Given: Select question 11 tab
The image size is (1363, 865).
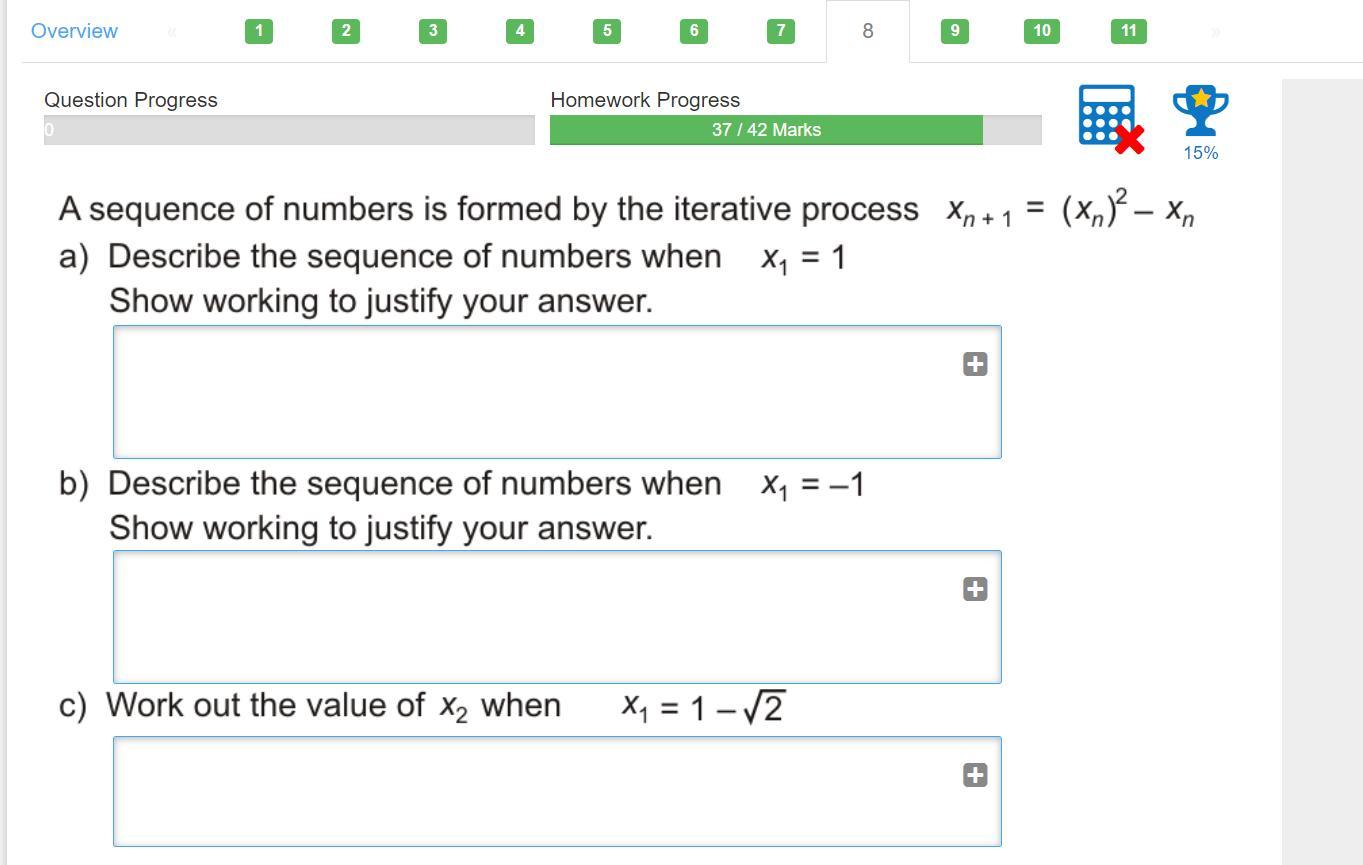Looking at the screenshot, I should tap(1128, 31).
